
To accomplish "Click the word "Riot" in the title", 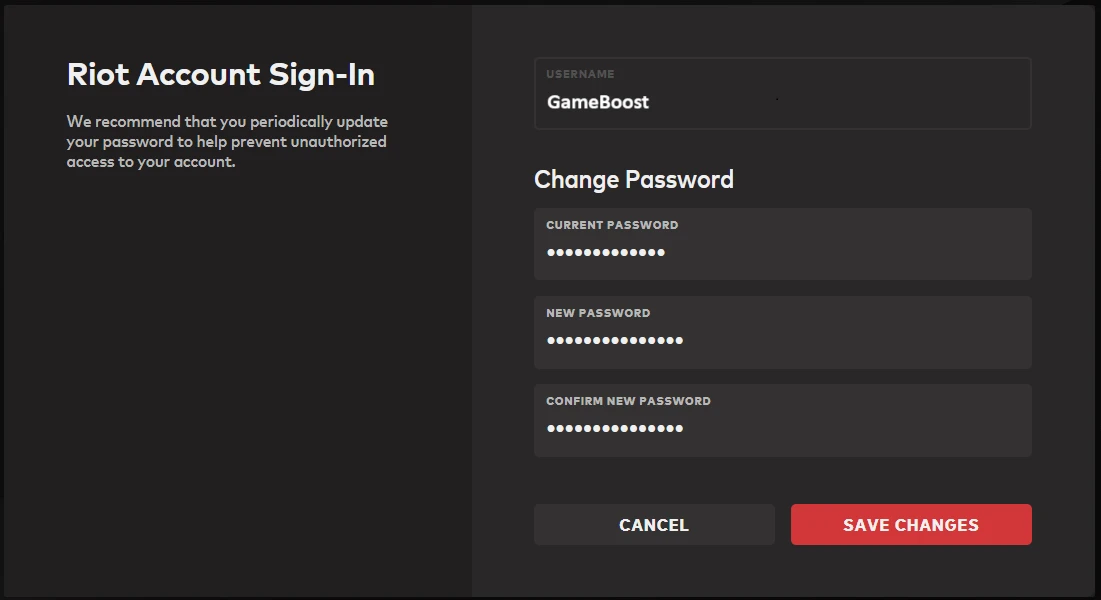I will point(97,75).
